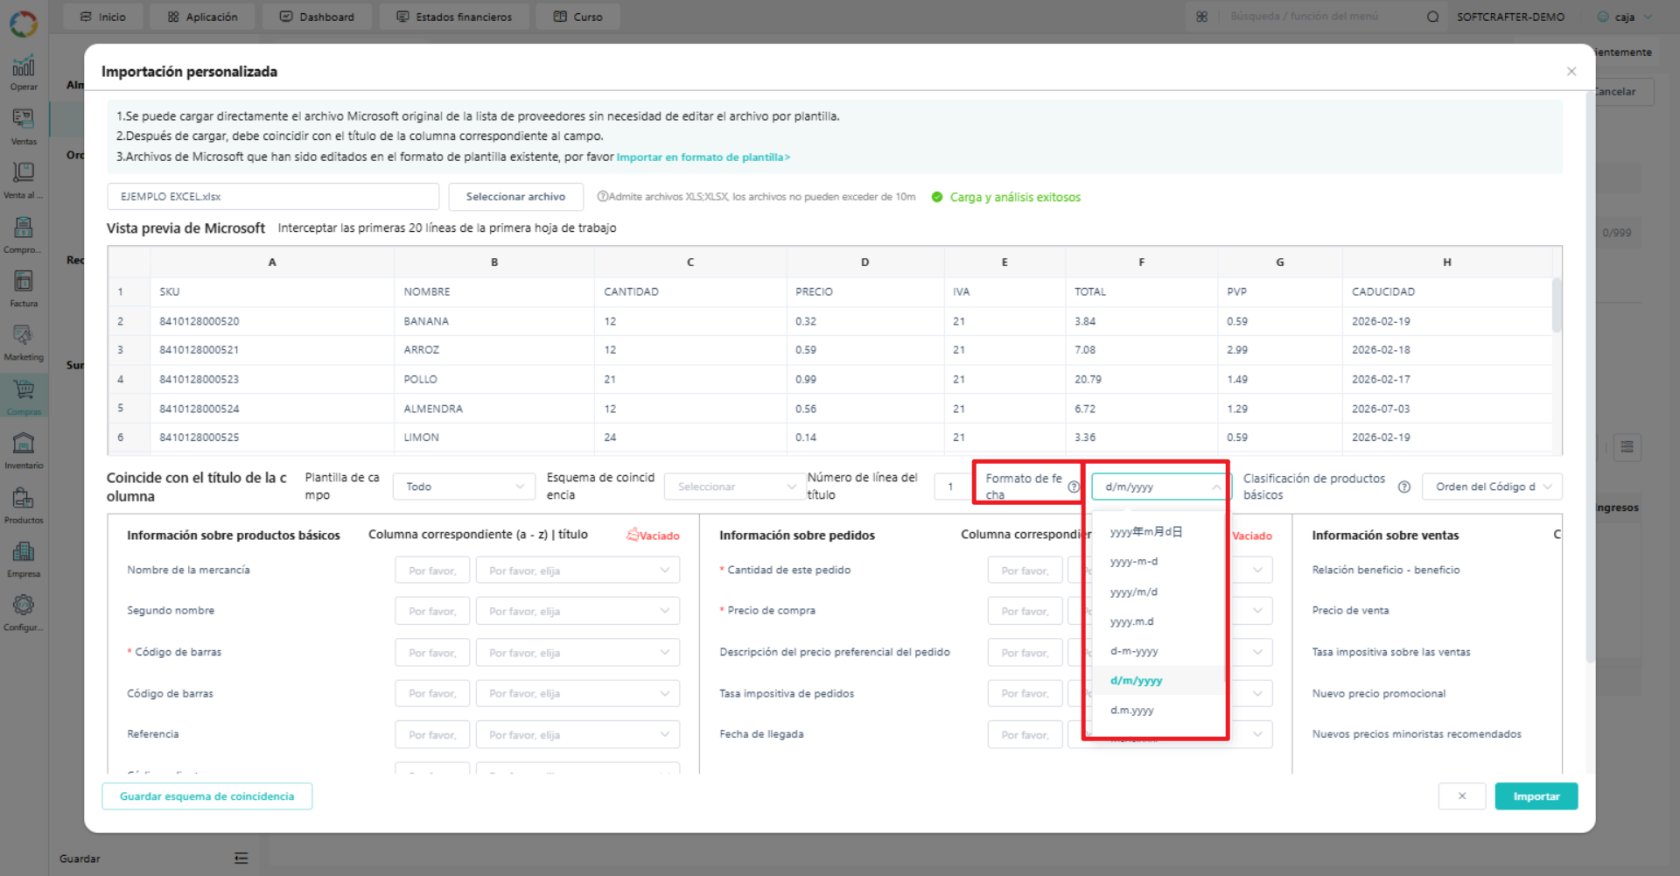Open the Empresa sidebar module
The image size is (1680, 876).
click(x=23, y=558)
